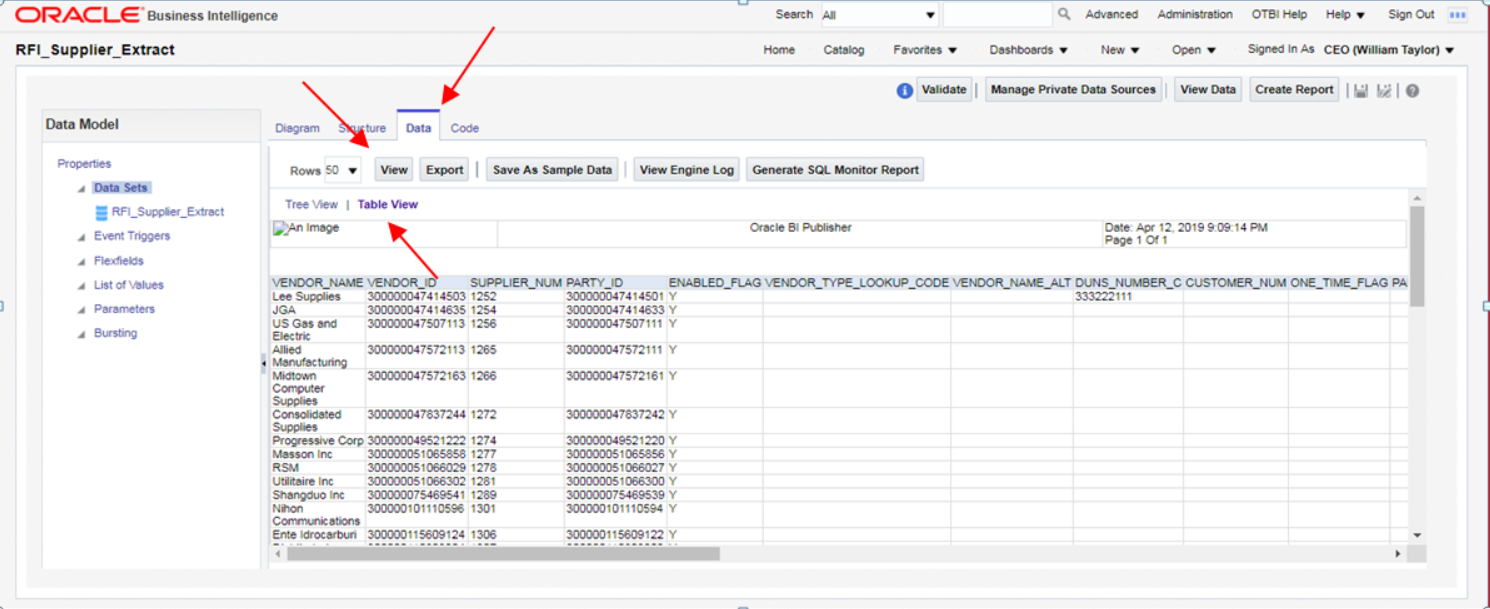Viewport: 1490px width, 609px height.
Task: Click the 'Progressive Corp' cell
Action: [x=318, y=441]
